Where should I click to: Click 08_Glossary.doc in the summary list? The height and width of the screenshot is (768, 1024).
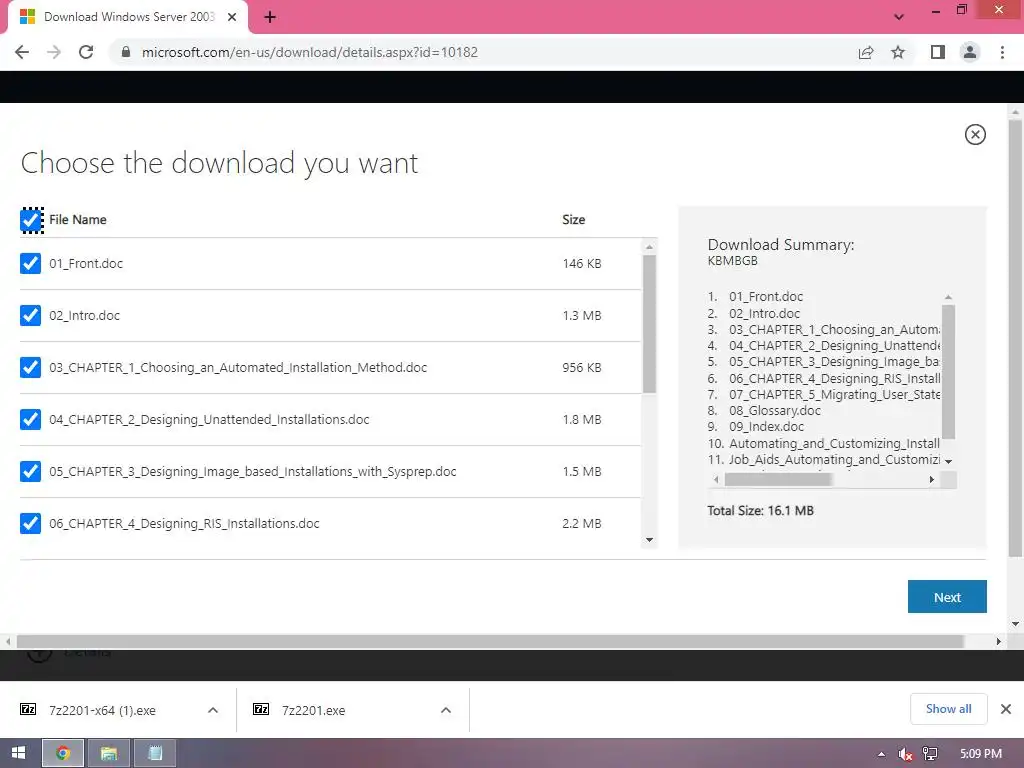pyautogui.click(x=775, y=411)
